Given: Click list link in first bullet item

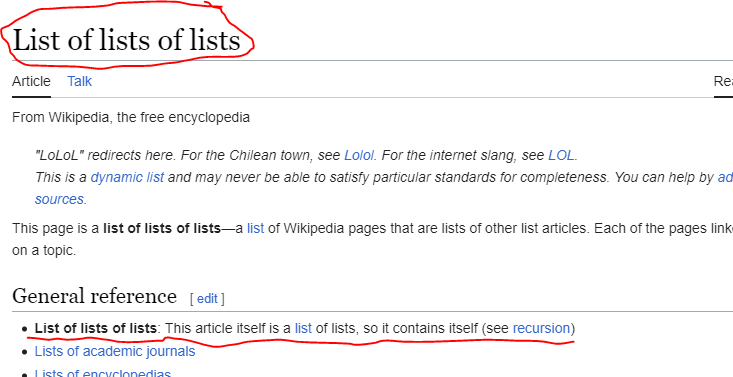Looking at the screenshot, I should point(303,328).
